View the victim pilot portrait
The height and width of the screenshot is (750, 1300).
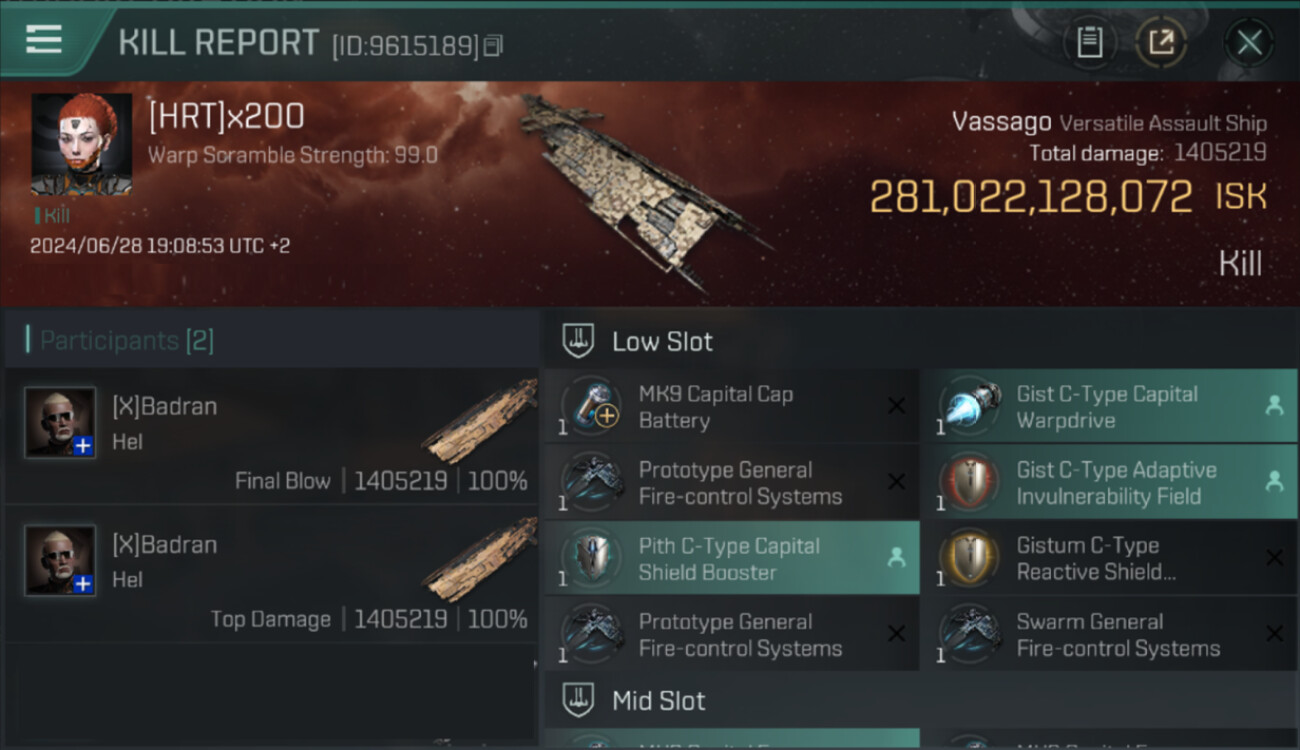81,144
